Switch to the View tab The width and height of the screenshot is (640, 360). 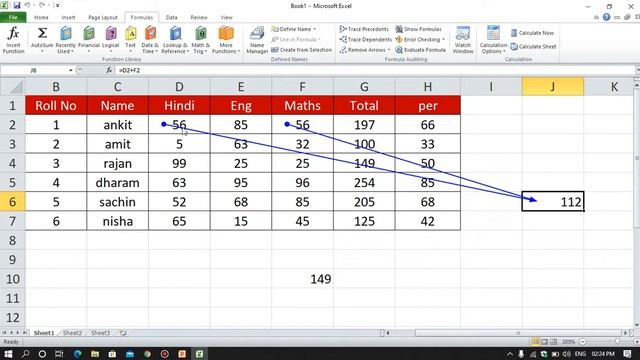[226, 18]
